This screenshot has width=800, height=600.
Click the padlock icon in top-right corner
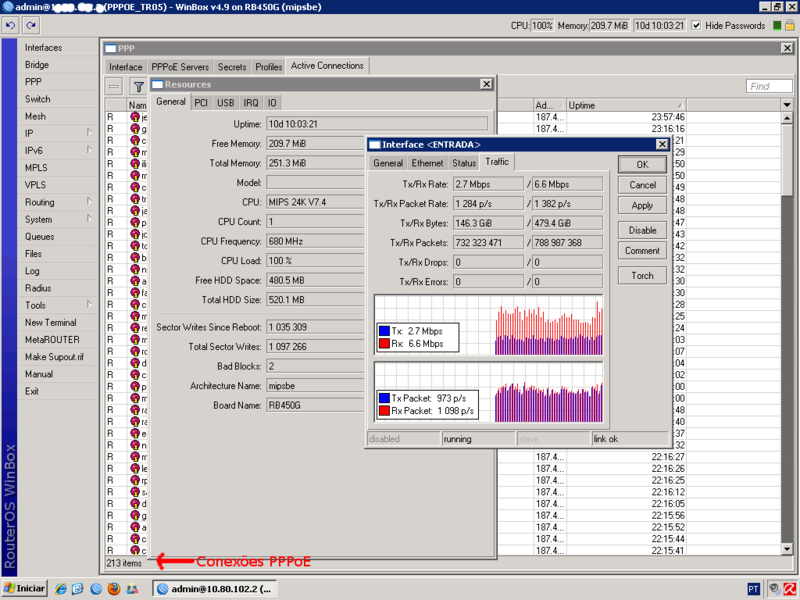point(787,25)
